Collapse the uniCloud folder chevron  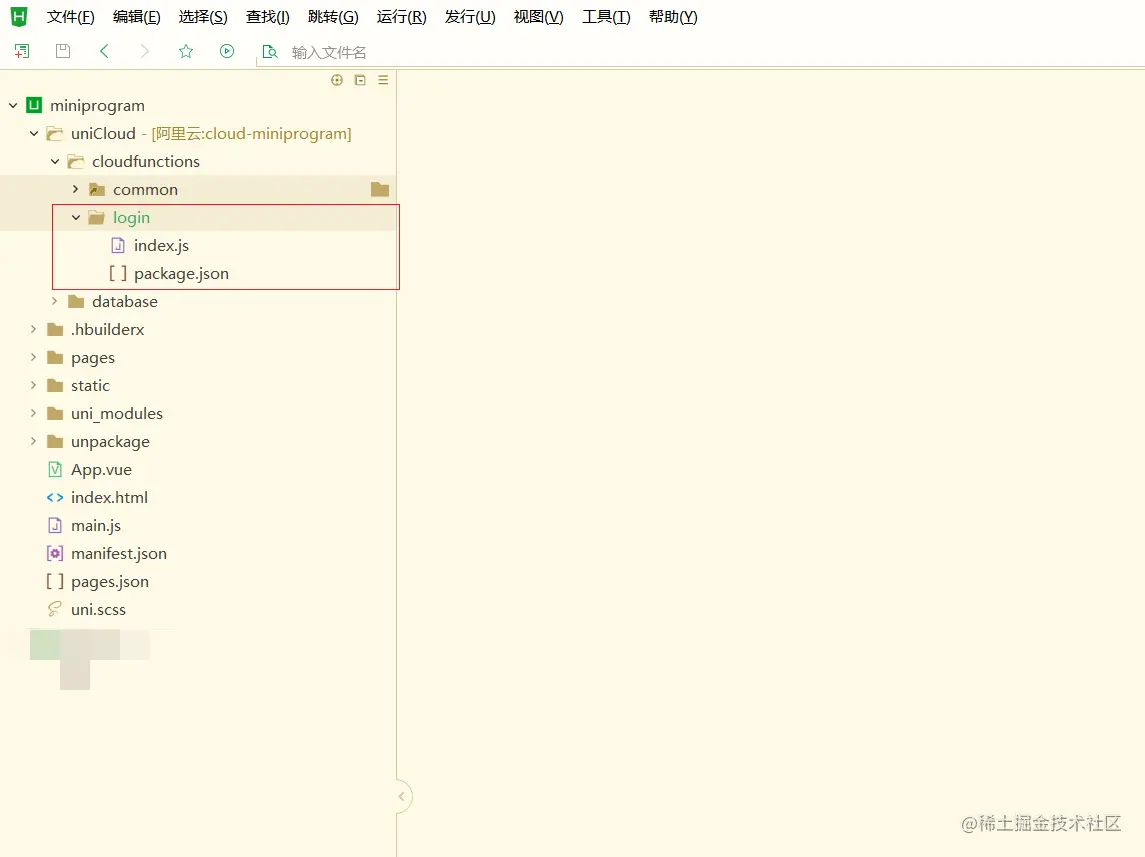point(34,134)
